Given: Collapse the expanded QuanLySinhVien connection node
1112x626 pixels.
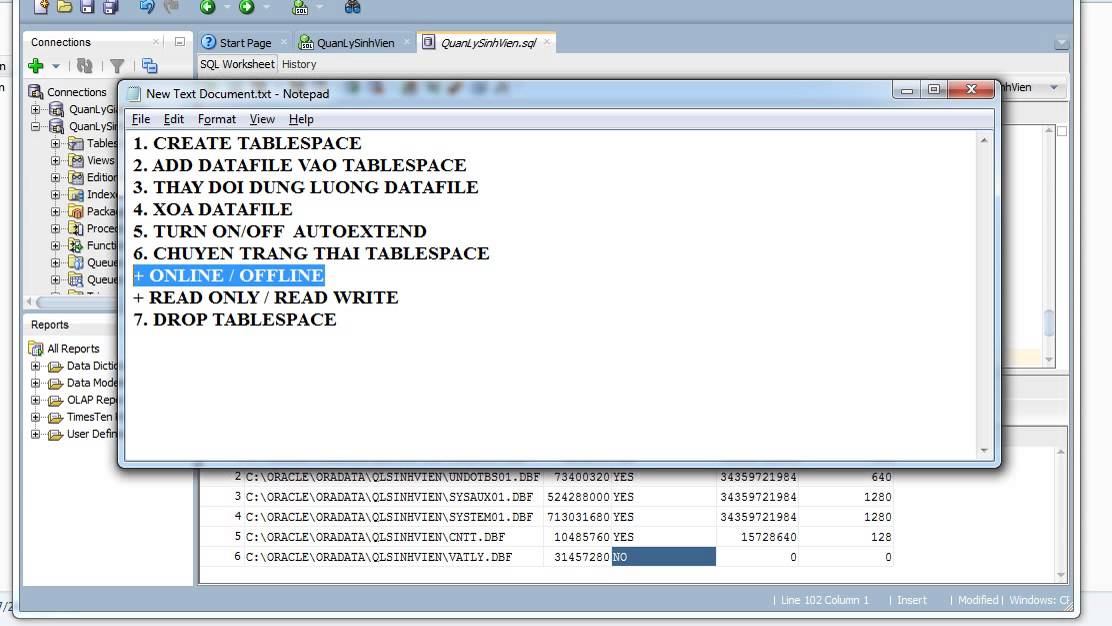Looking at the screenshot, I should (35, 127).
